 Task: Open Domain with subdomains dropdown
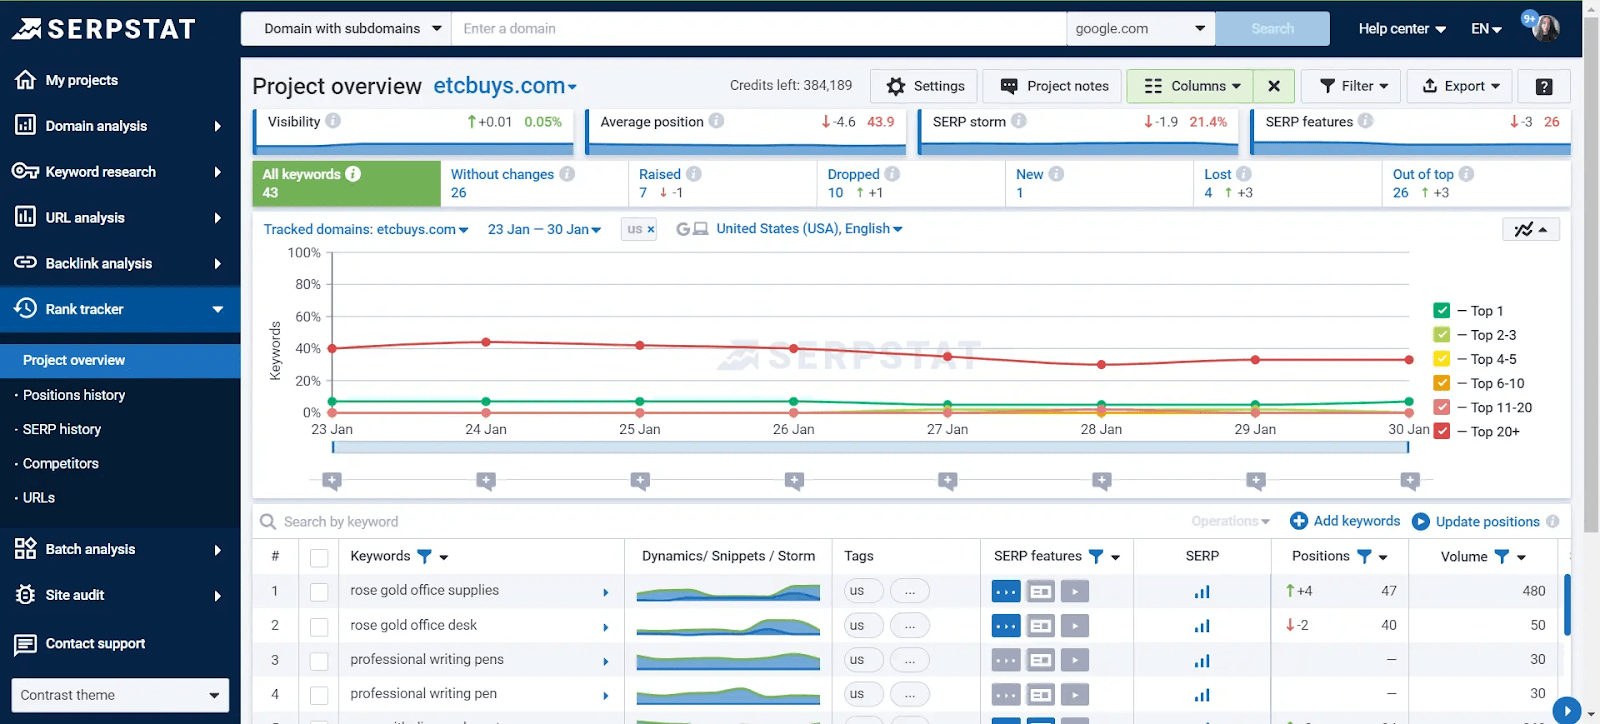click(x=346, y=28)
